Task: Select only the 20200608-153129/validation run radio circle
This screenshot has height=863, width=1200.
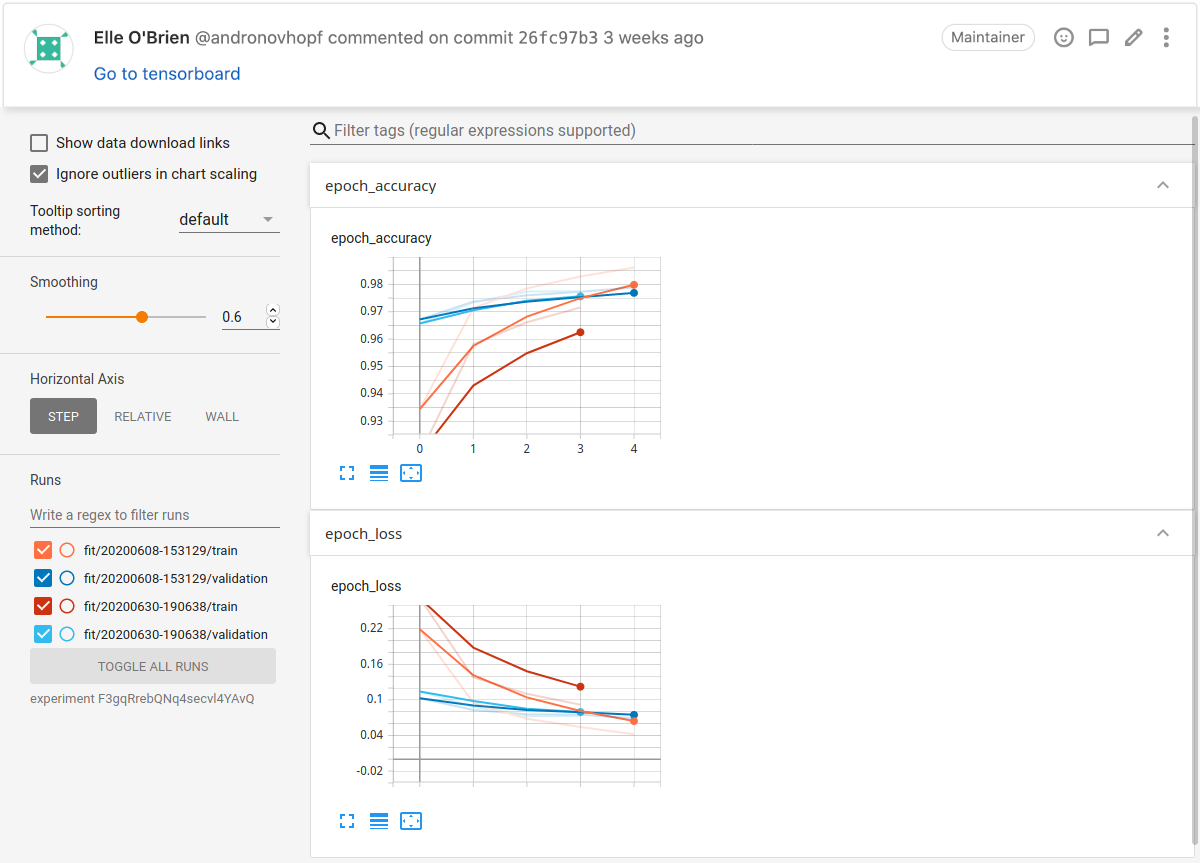Action: tap(67, 578)
